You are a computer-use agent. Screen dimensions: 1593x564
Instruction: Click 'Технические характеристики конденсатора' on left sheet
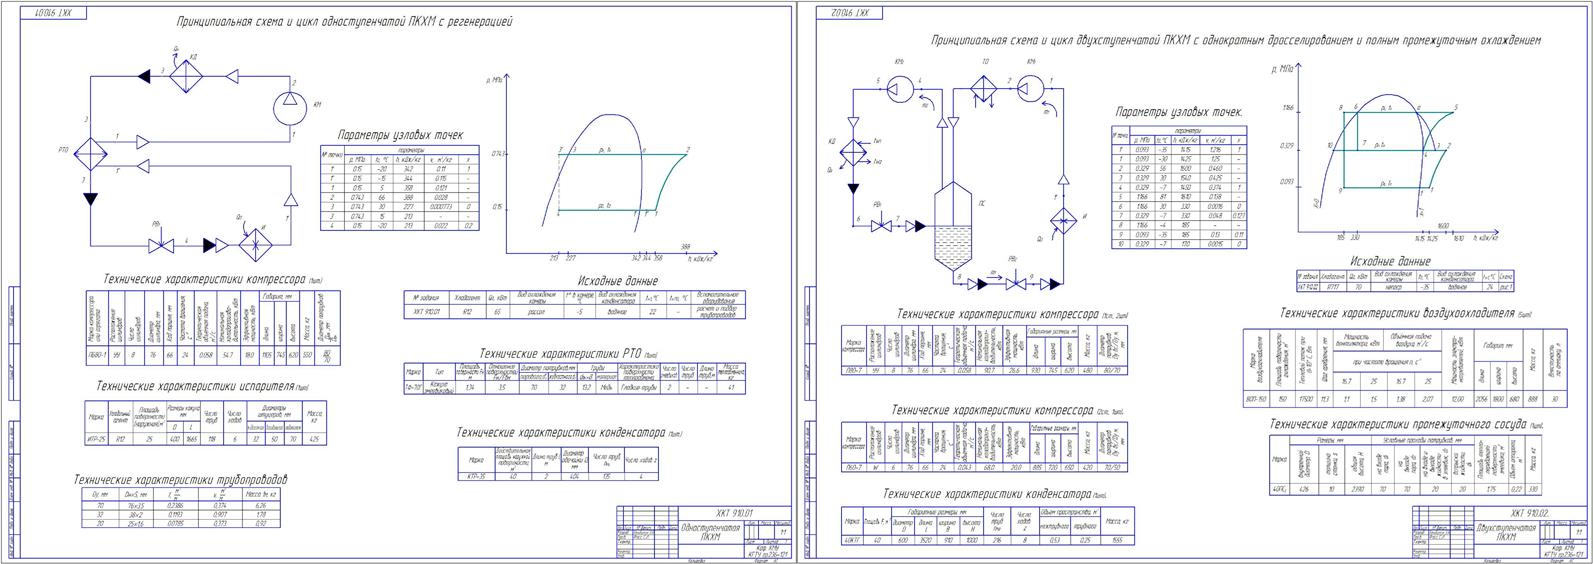(560, 433)
